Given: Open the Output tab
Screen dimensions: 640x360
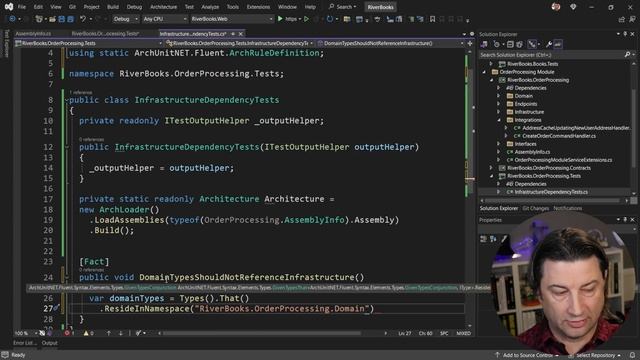Looking at the screenshot, I should pos(49,343).
